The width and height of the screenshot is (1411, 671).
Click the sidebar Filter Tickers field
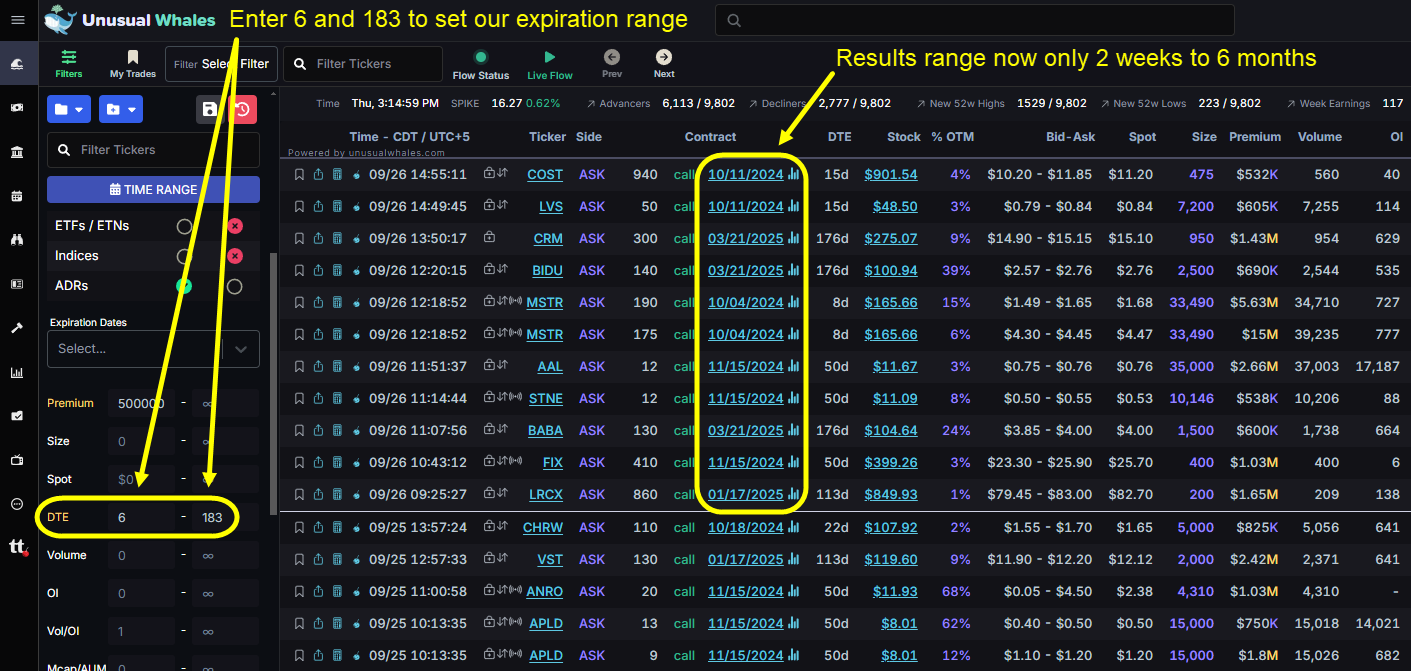[x=153, y=149]
